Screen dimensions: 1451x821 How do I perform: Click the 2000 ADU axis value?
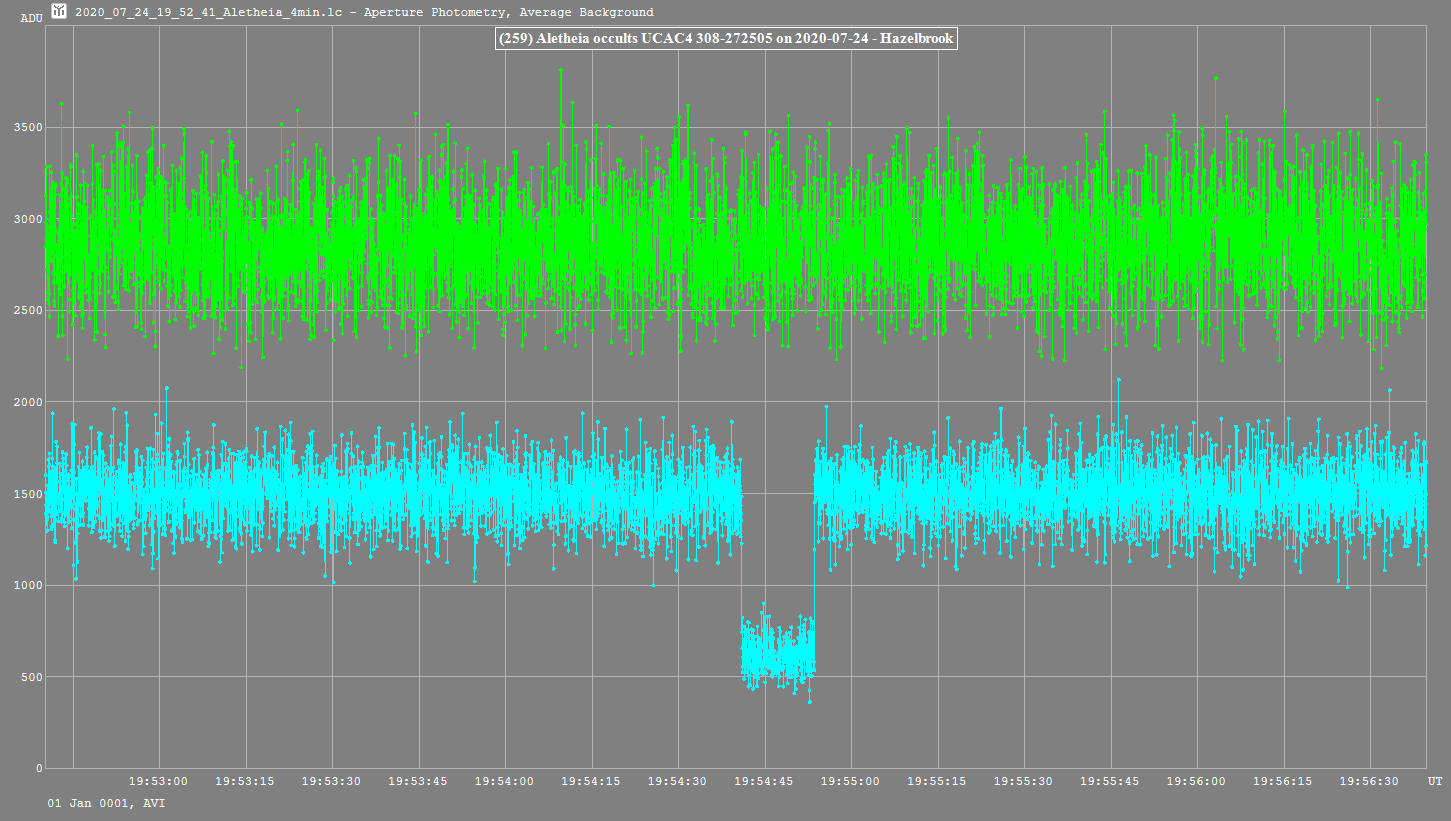pyautogui.click(x=27, y=402)
